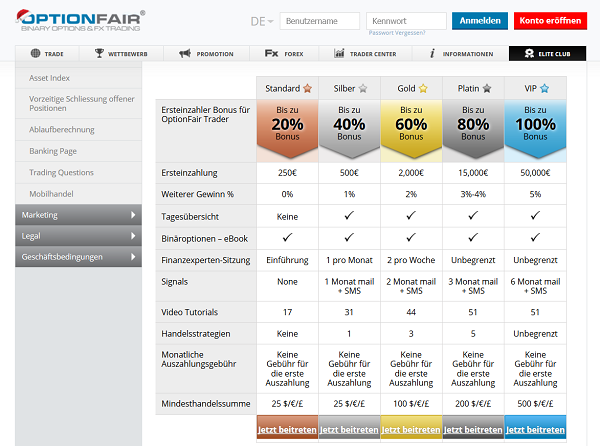Open the Wettbewerb menu tab

(x=121, y=54)
